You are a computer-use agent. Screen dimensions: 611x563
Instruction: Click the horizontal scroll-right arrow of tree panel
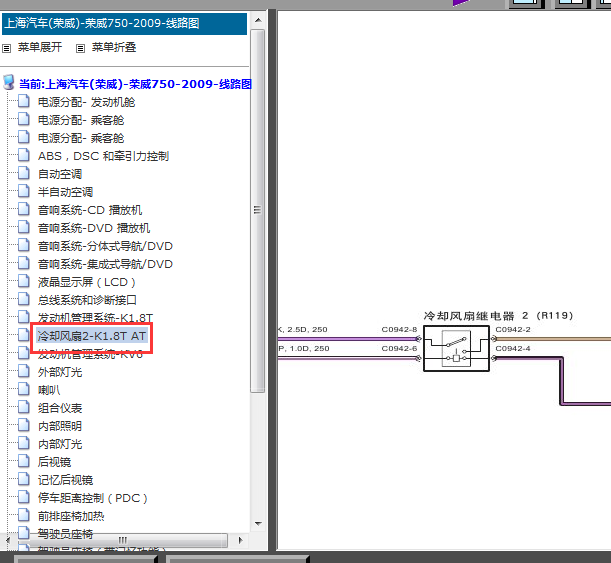click(x=240, y=540)
